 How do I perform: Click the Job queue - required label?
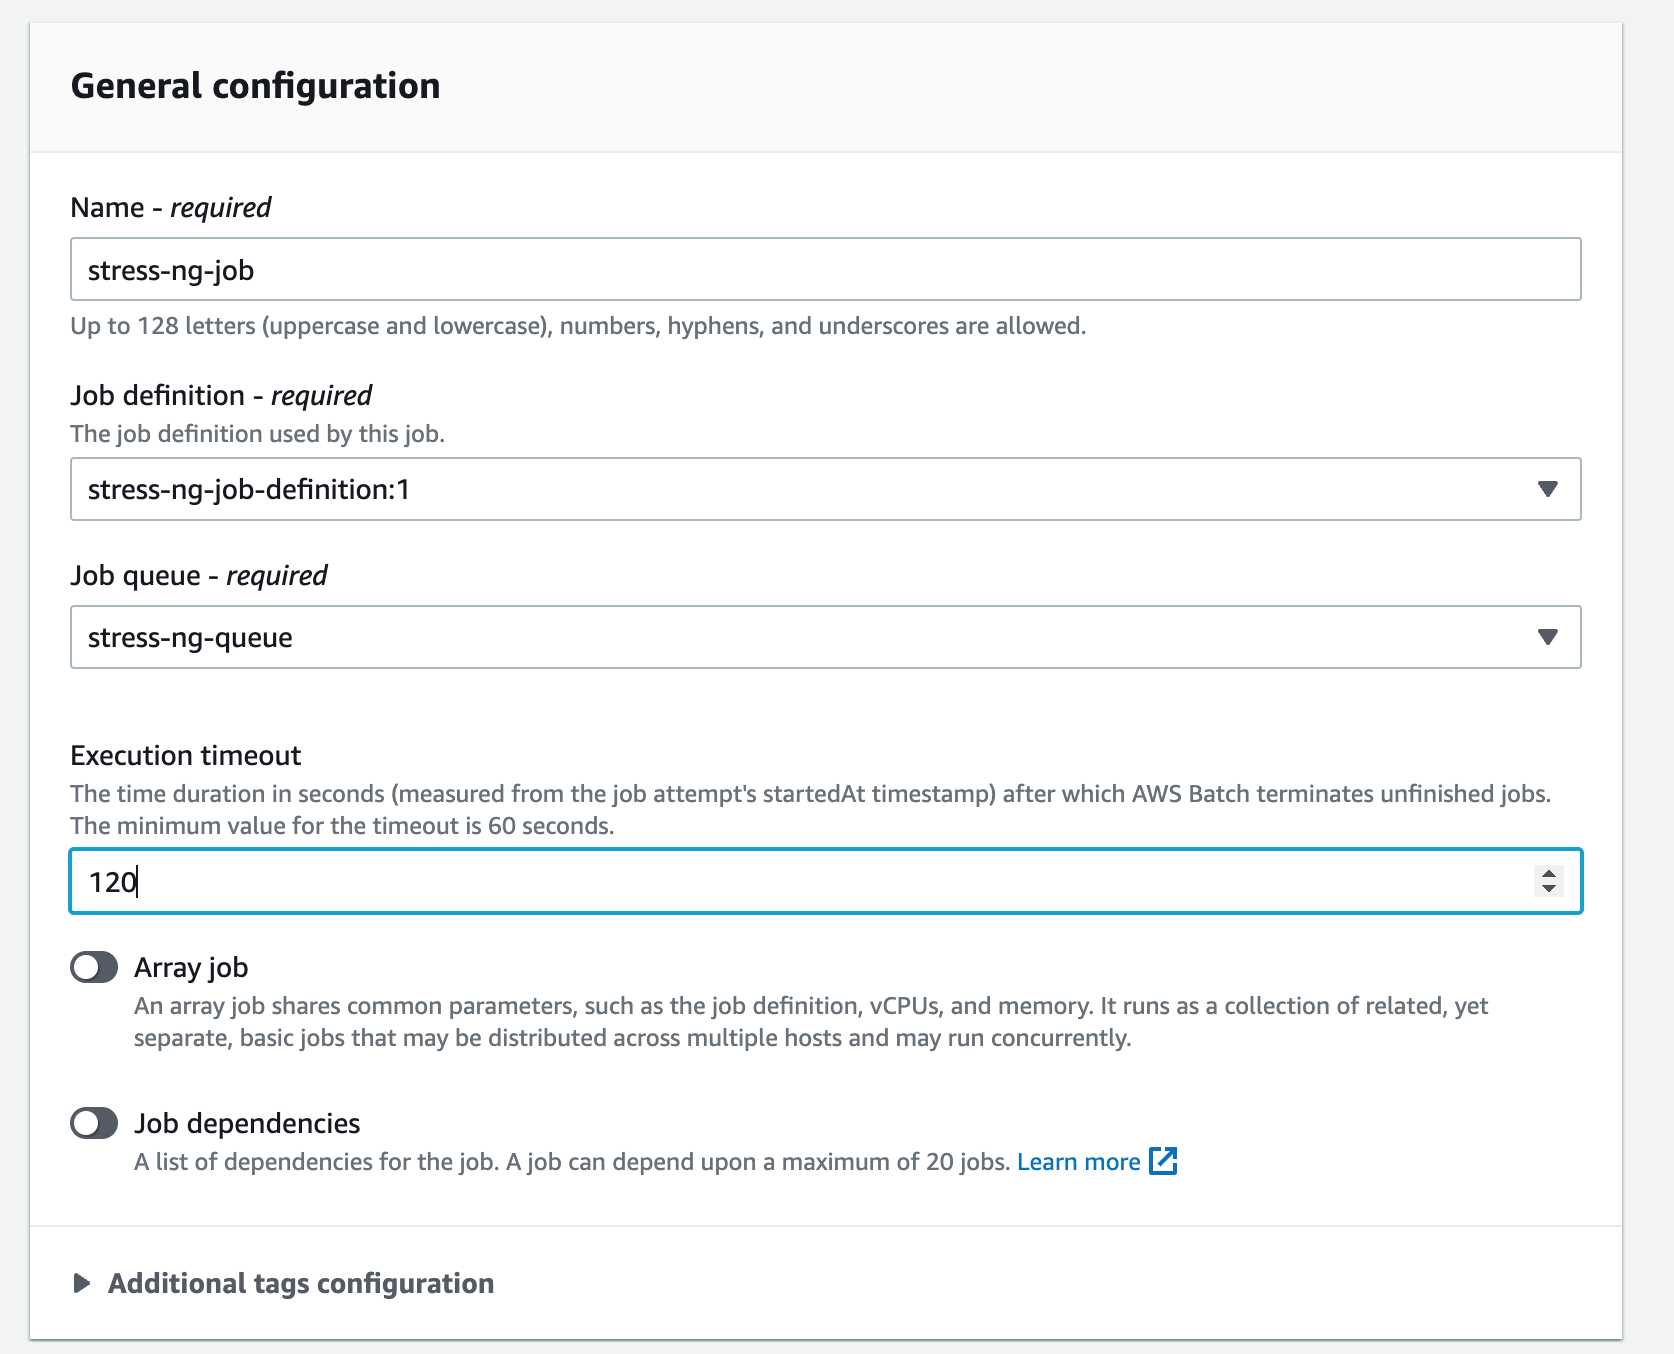(x=199, y=575)
